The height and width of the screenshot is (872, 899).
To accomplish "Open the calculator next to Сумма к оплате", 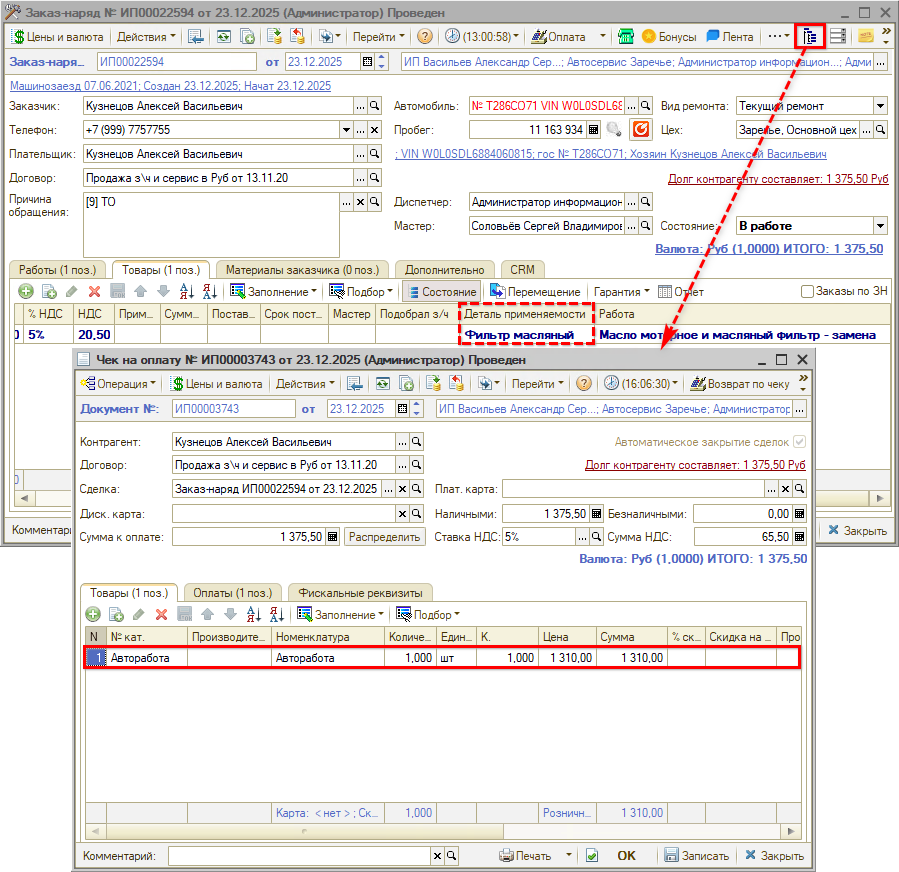I will [x=333, y=537].
